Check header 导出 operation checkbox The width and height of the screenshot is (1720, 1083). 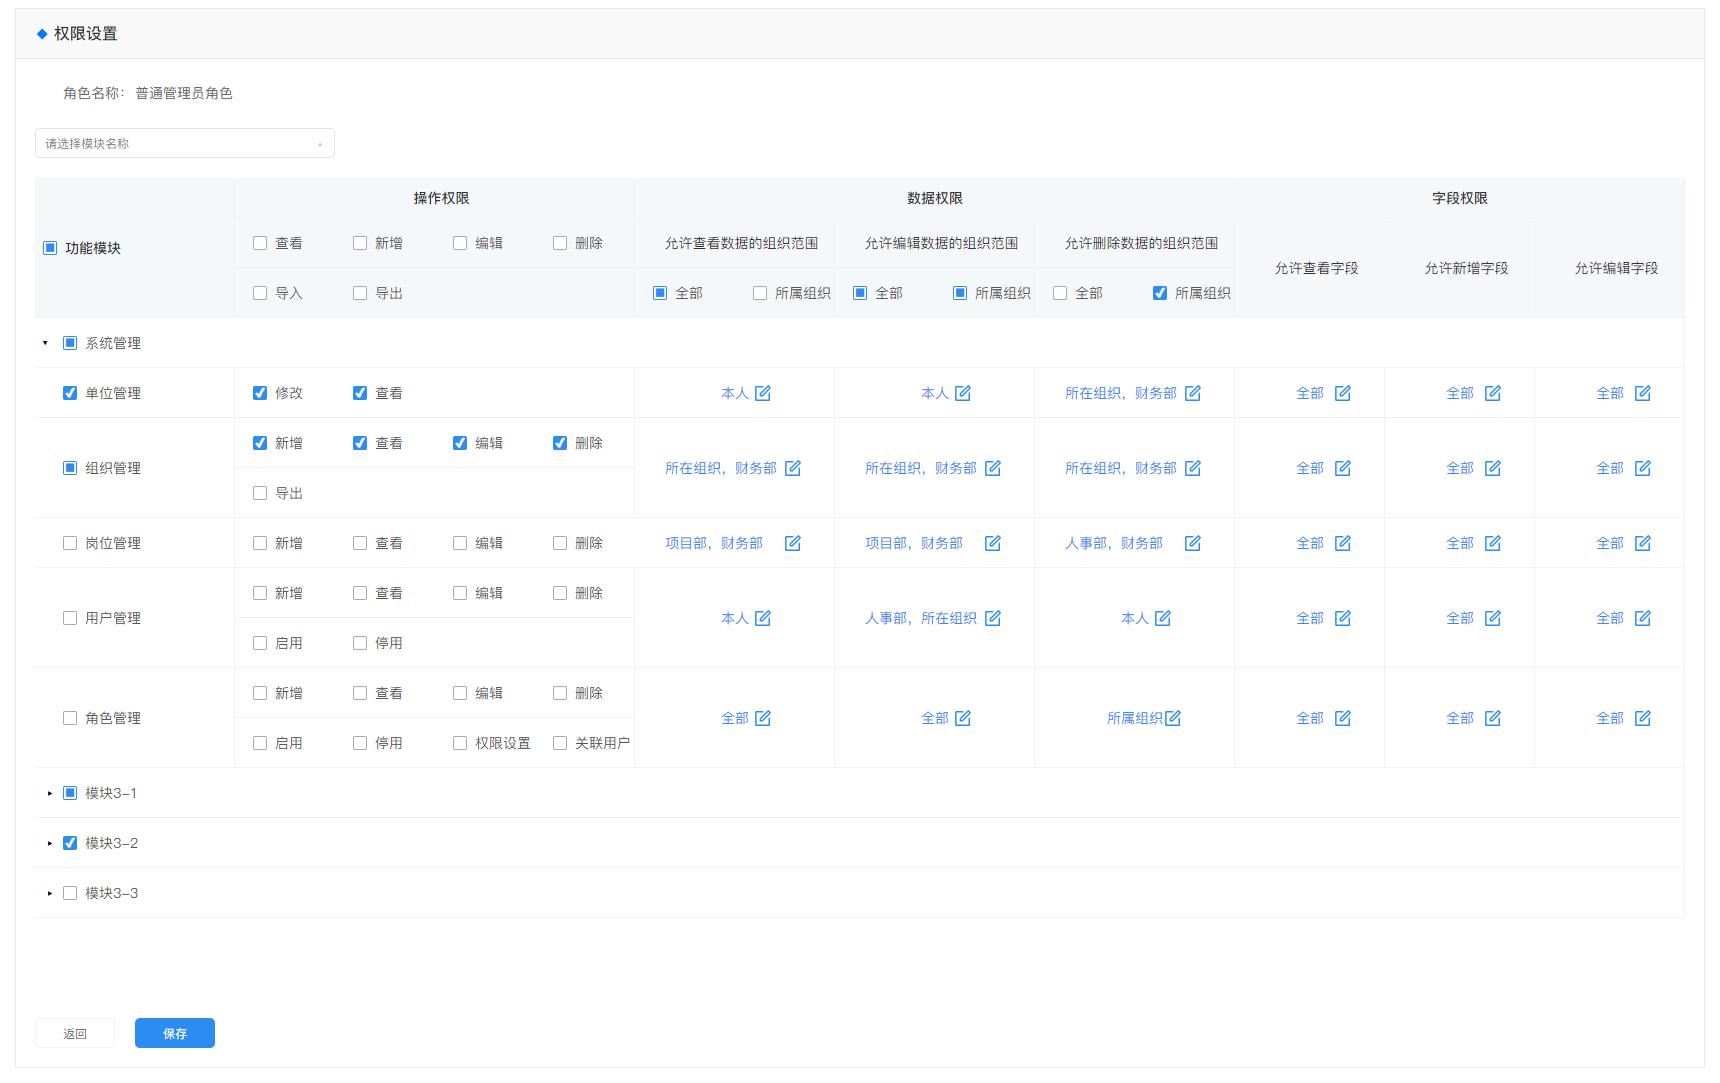[360, 293]
